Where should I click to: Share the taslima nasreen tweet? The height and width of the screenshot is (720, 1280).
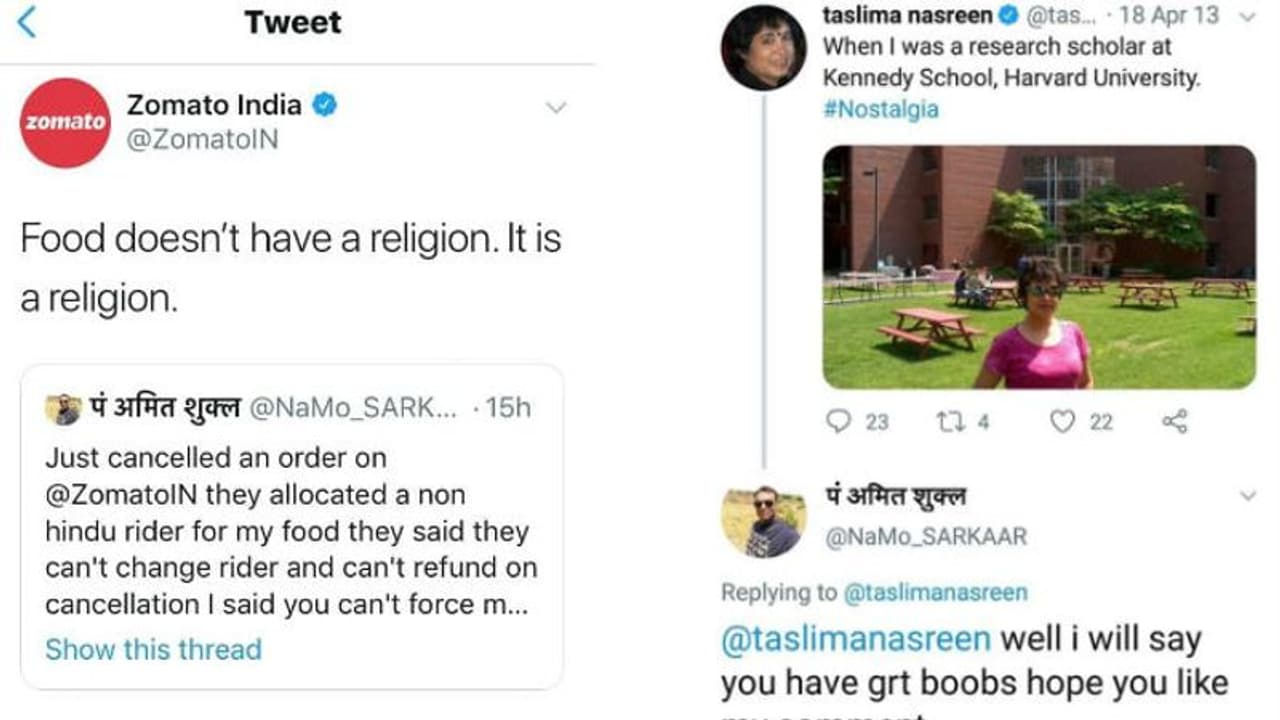pos(1174,422)
